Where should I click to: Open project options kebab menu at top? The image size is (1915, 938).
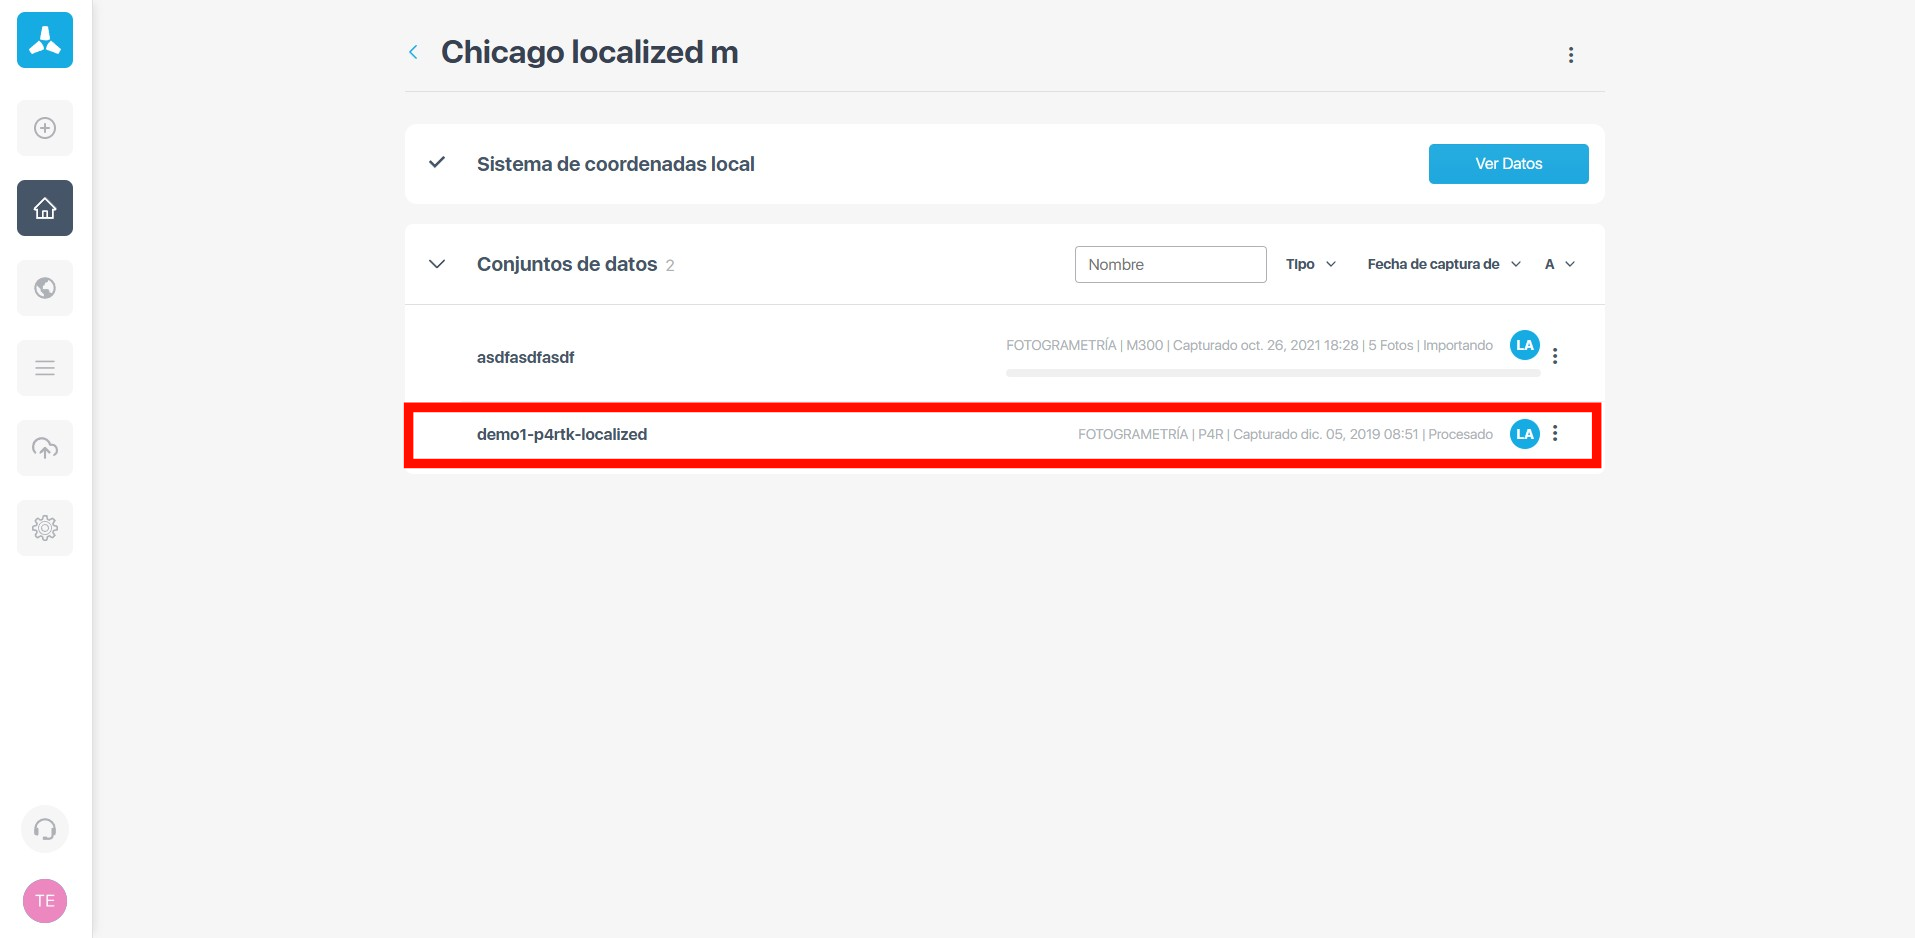point(1570,55)
